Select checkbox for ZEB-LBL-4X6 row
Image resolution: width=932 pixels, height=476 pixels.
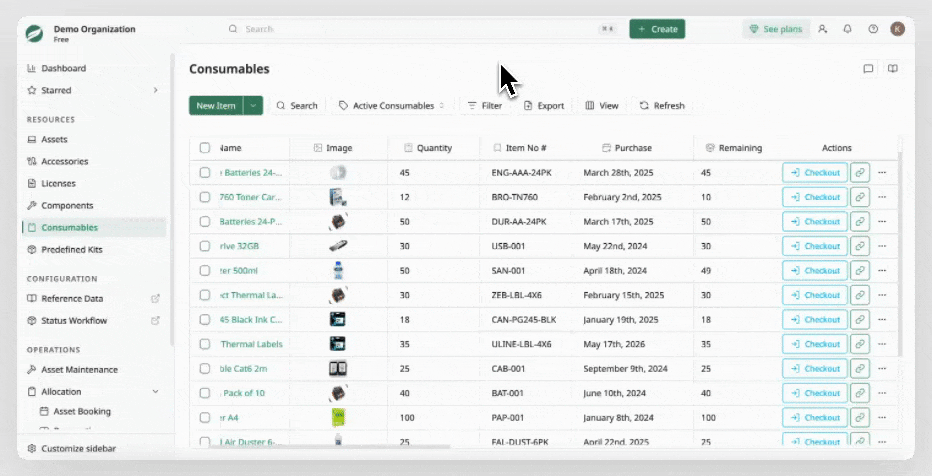[x=204, y=295]
